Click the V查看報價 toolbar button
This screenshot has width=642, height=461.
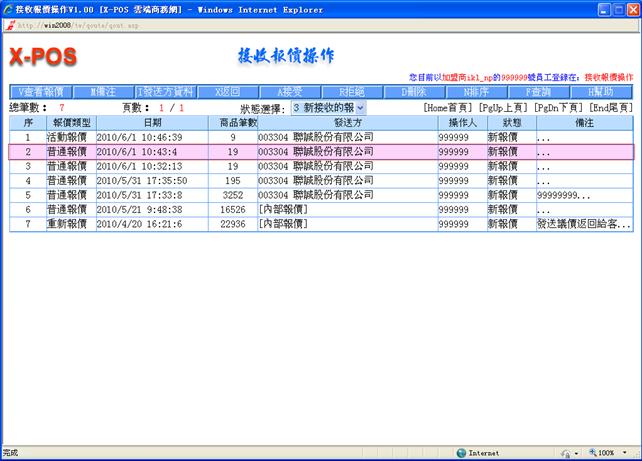tap(41, 91)
